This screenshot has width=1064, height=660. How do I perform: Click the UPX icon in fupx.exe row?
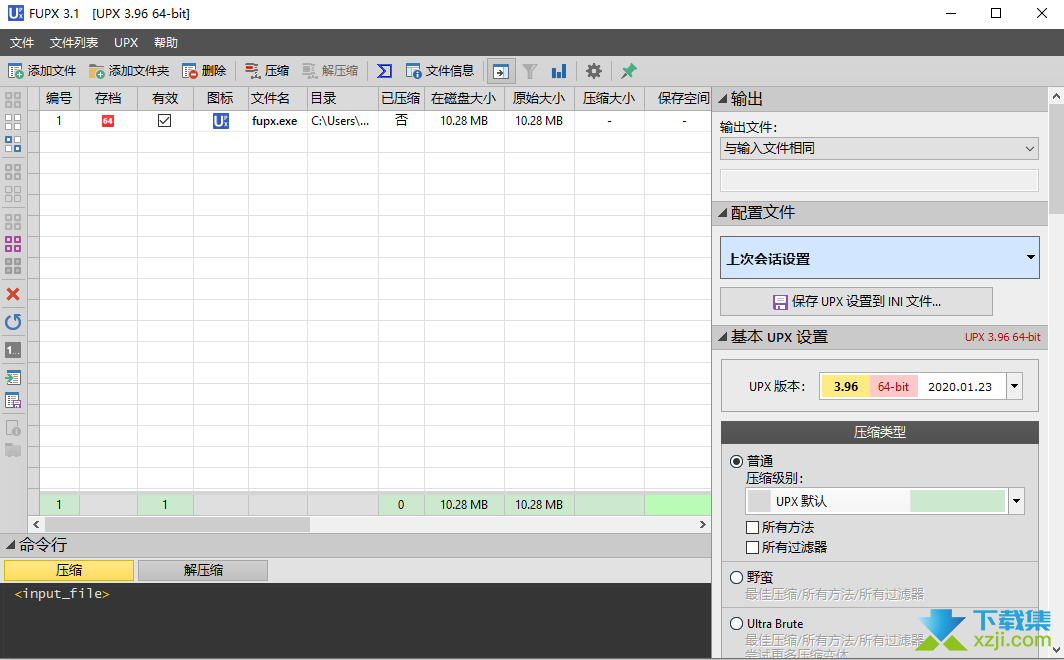click(x=221, y=121)
